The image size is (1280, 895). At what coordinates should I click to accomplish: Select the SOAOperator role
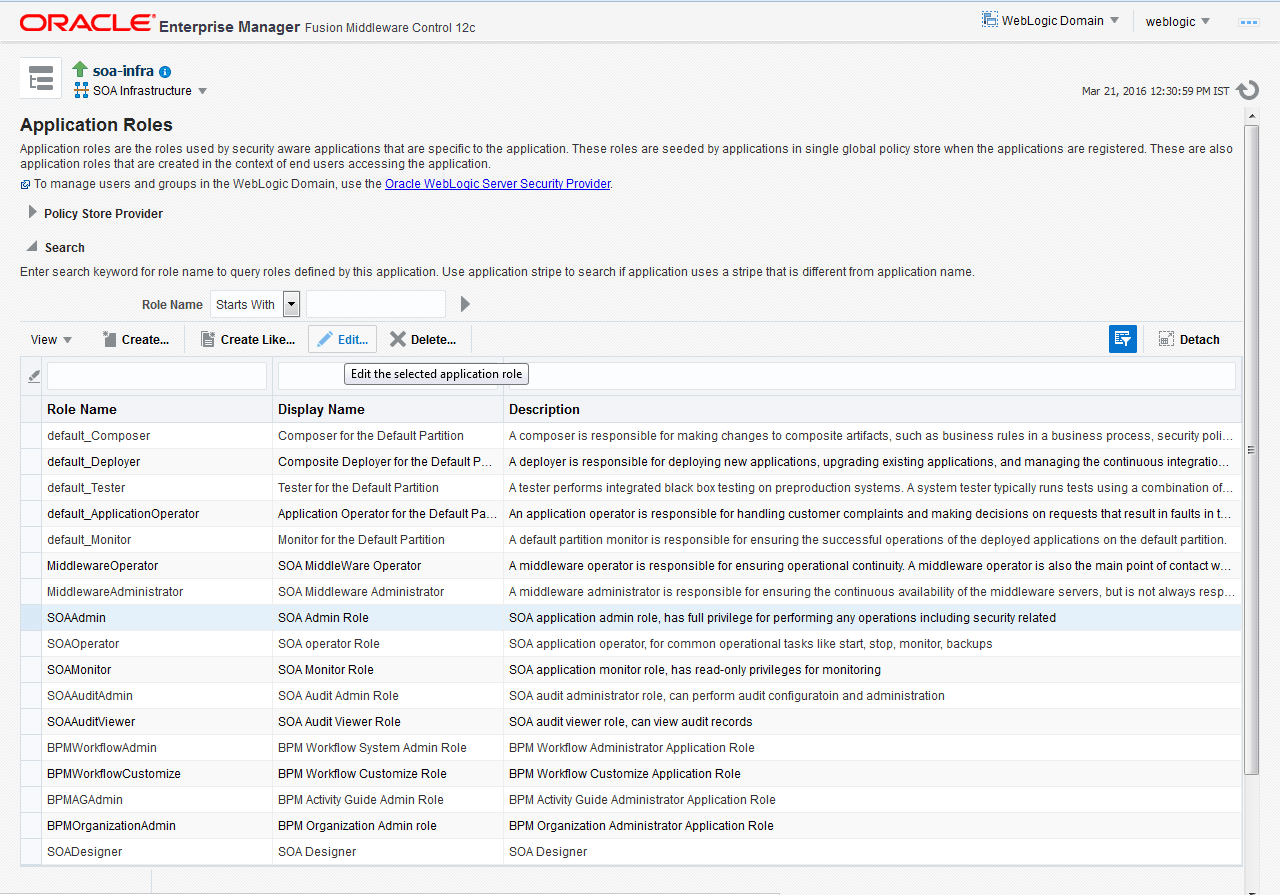click(x=83, y=644)
